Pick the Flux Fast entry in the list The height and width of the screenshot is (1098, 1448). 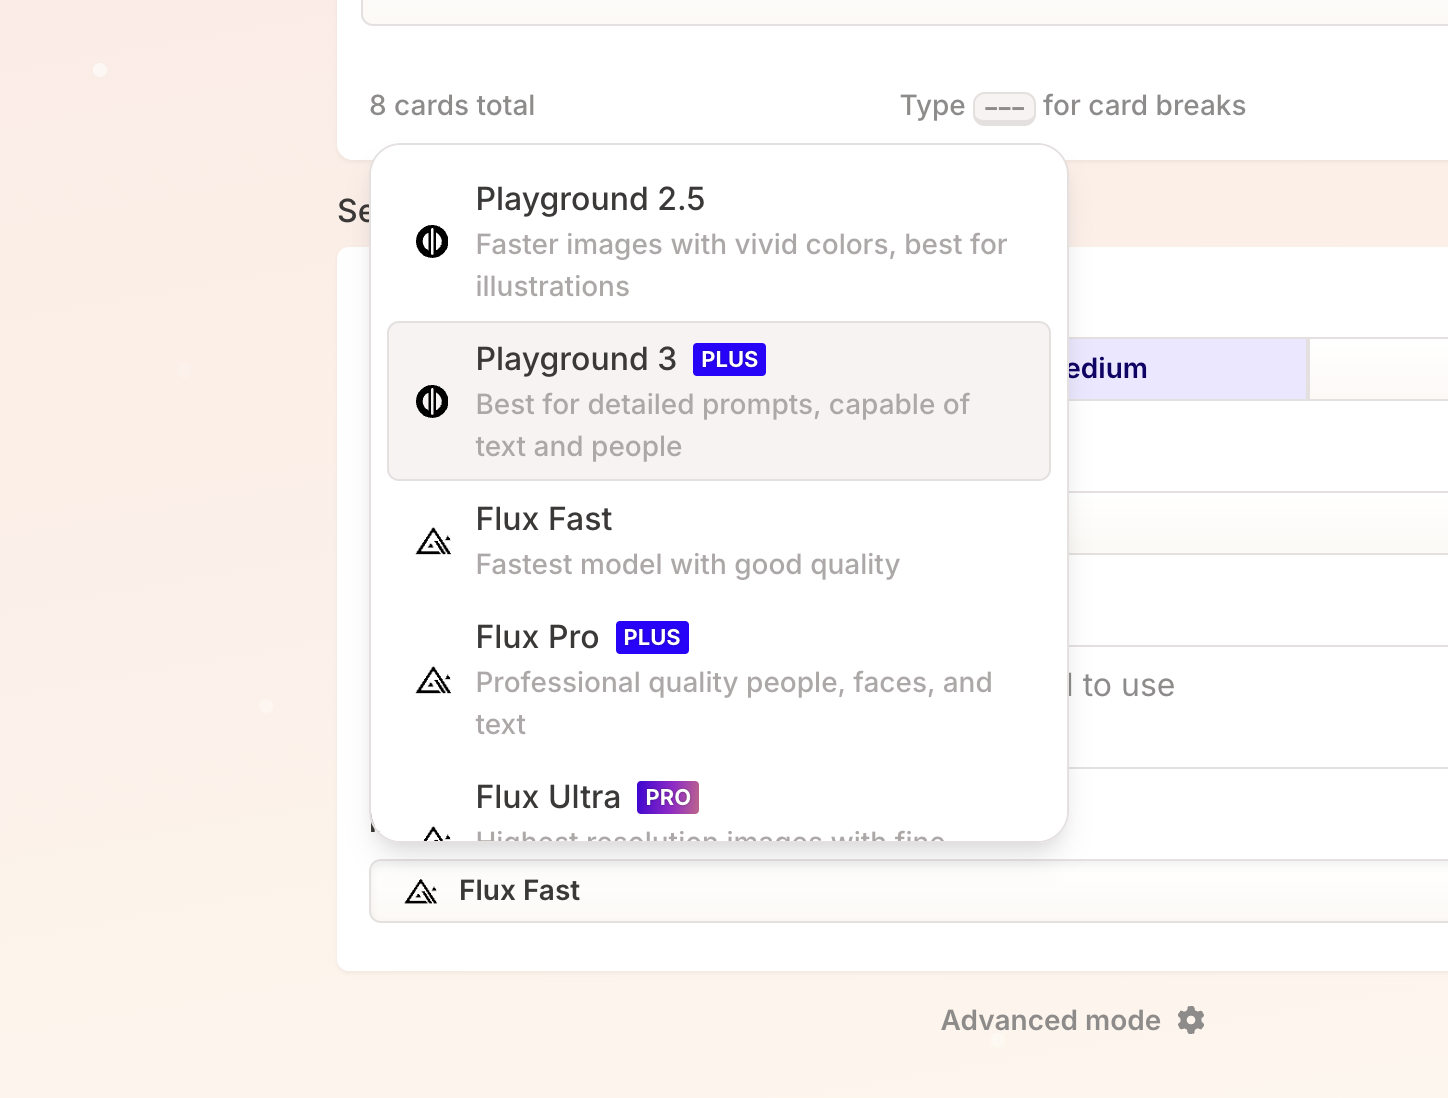tap(544, 520)
